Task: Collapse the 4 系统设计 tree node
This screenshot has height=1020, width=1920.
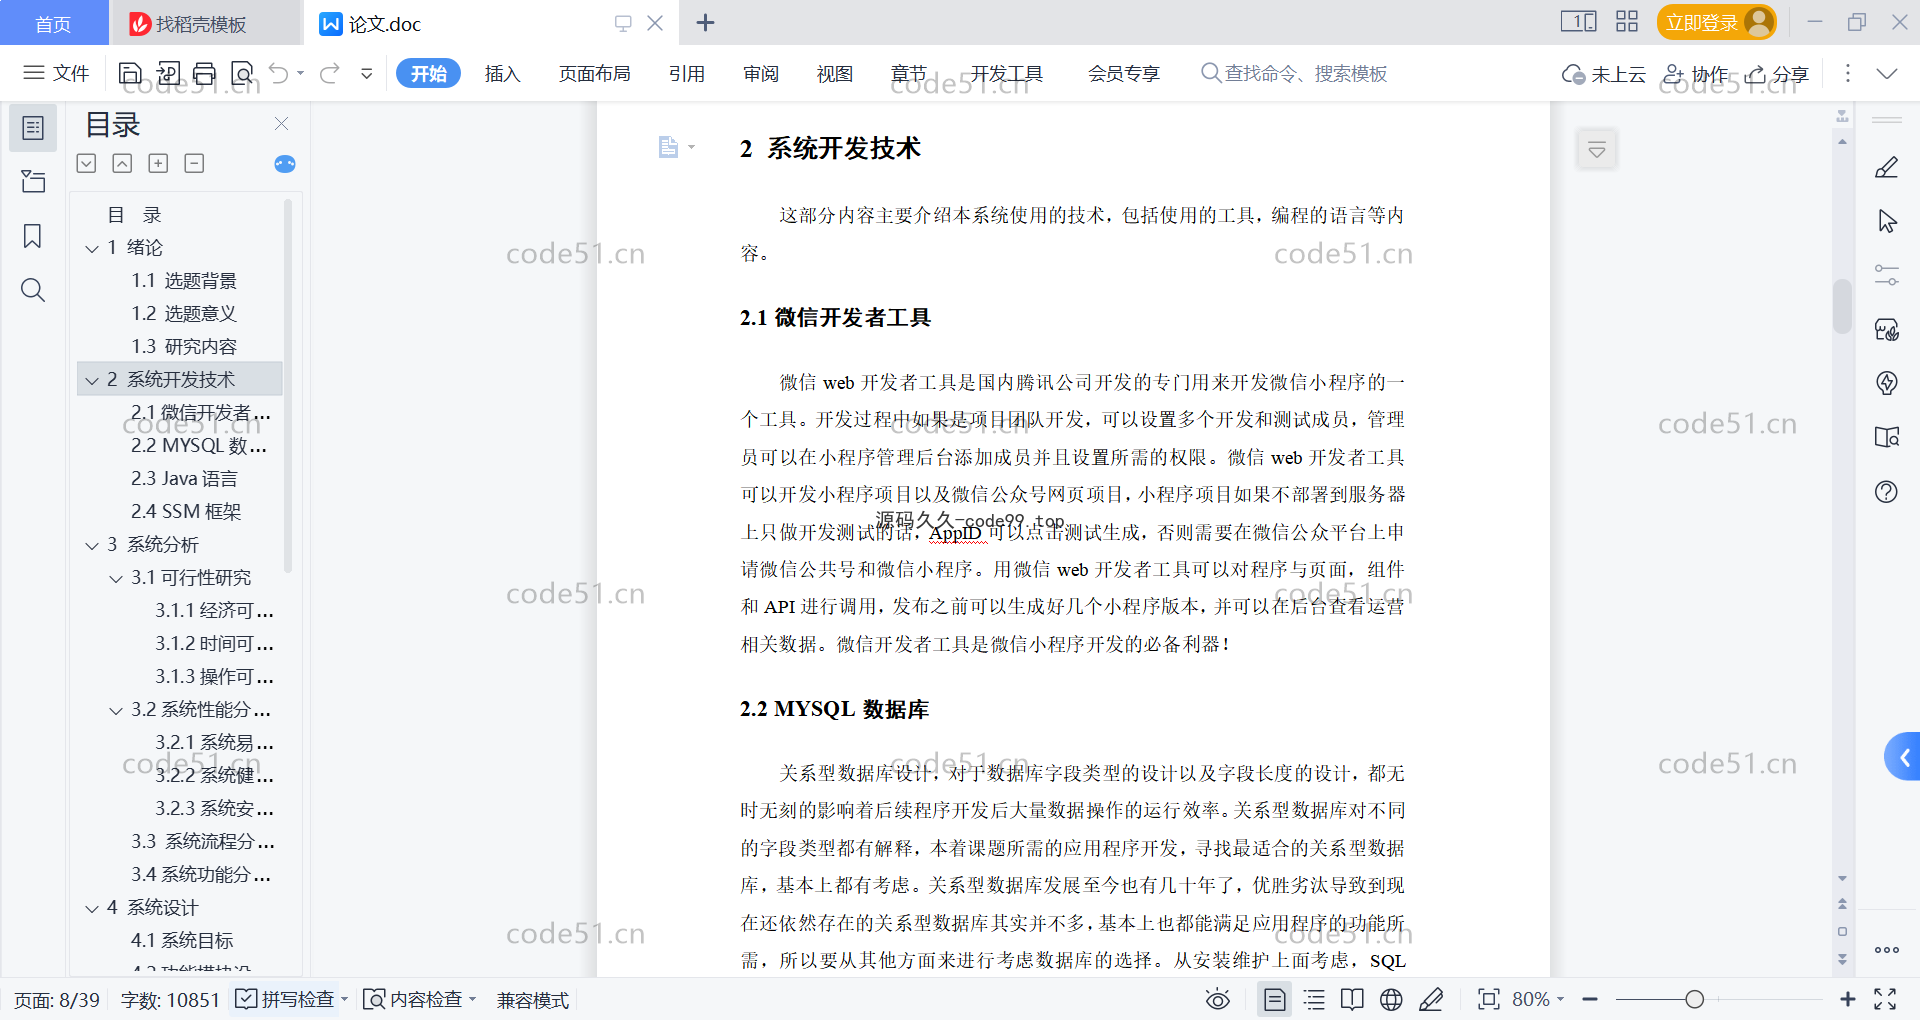Action: [x=92, y=908]
